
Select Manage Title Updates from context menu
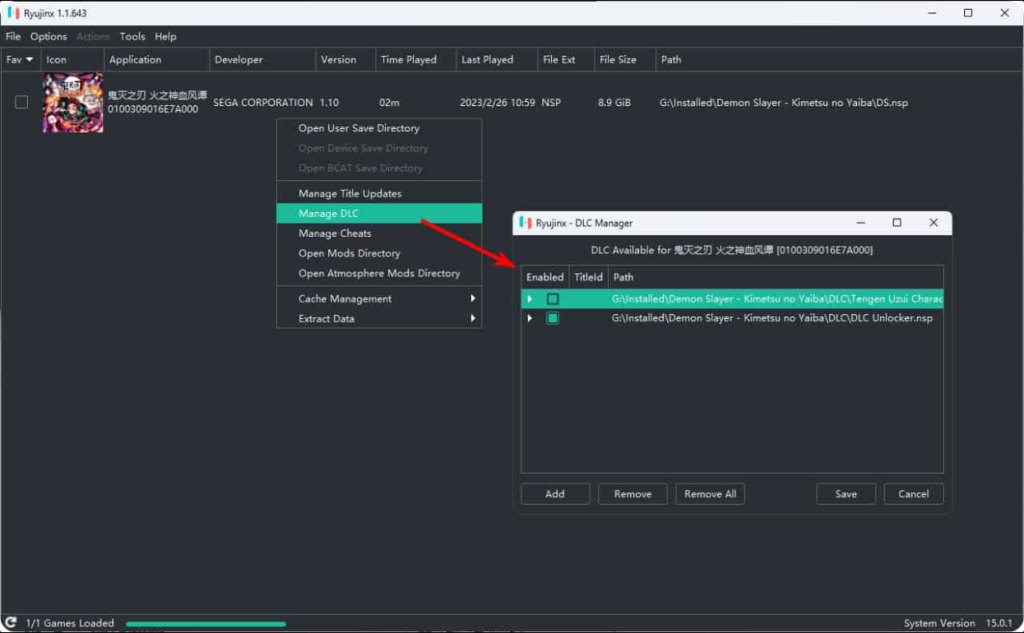350,194
